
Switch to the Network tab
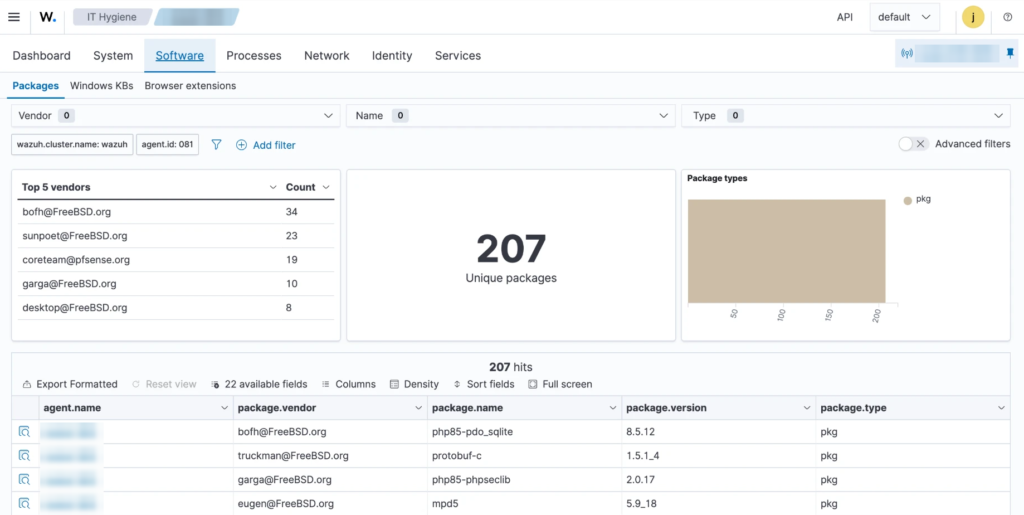pyautogui.click(x=327, y=55)
